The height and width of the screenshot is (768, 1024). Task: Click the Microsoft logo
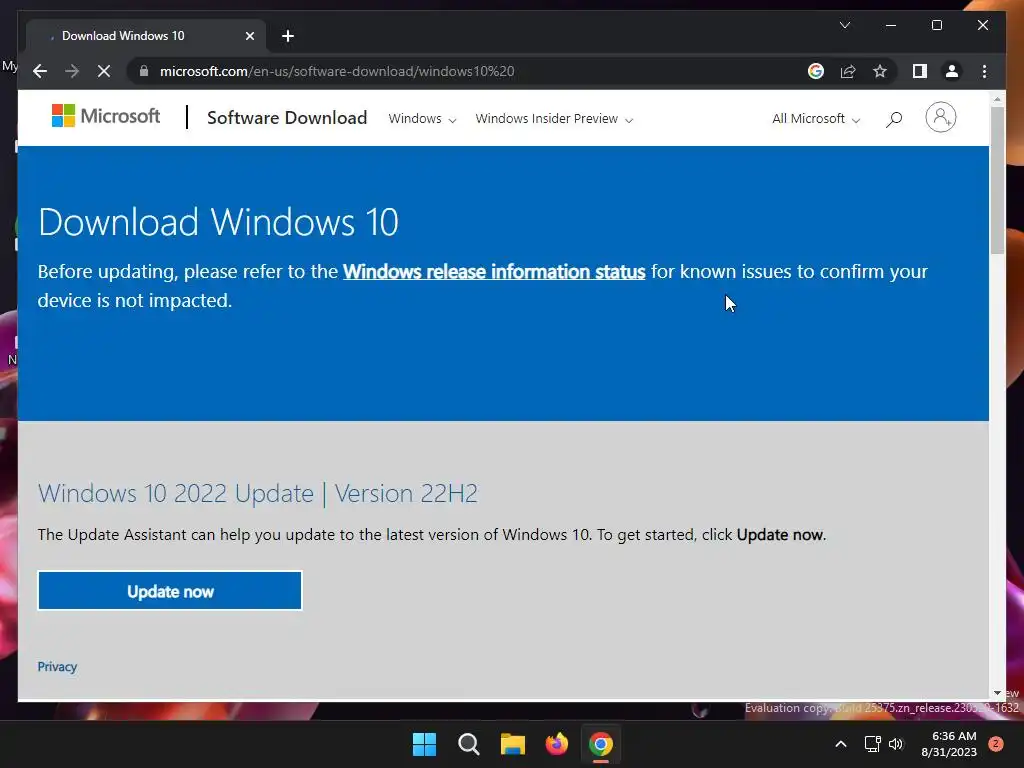point(106,116)
